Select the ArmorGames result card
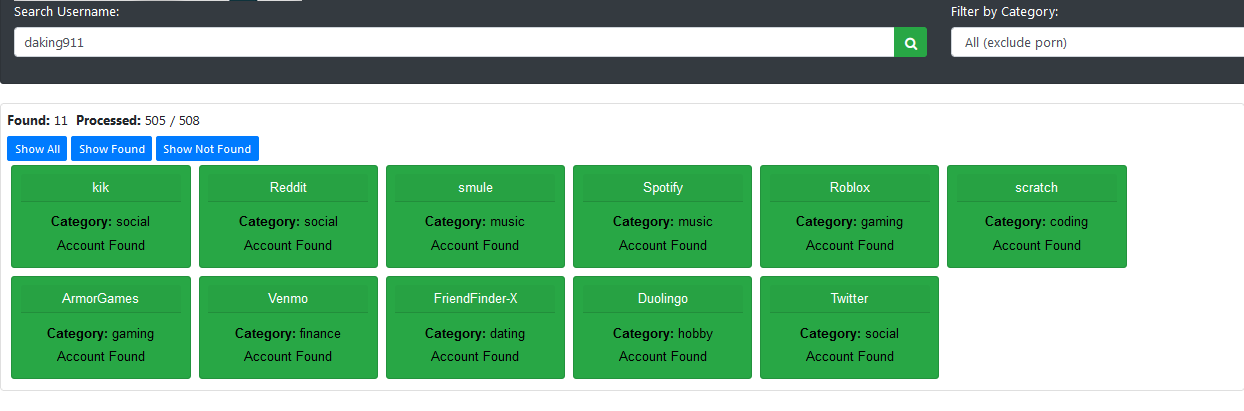This screenshot has height=411, width=1244. pyautogui.click(x=100, y=327)
